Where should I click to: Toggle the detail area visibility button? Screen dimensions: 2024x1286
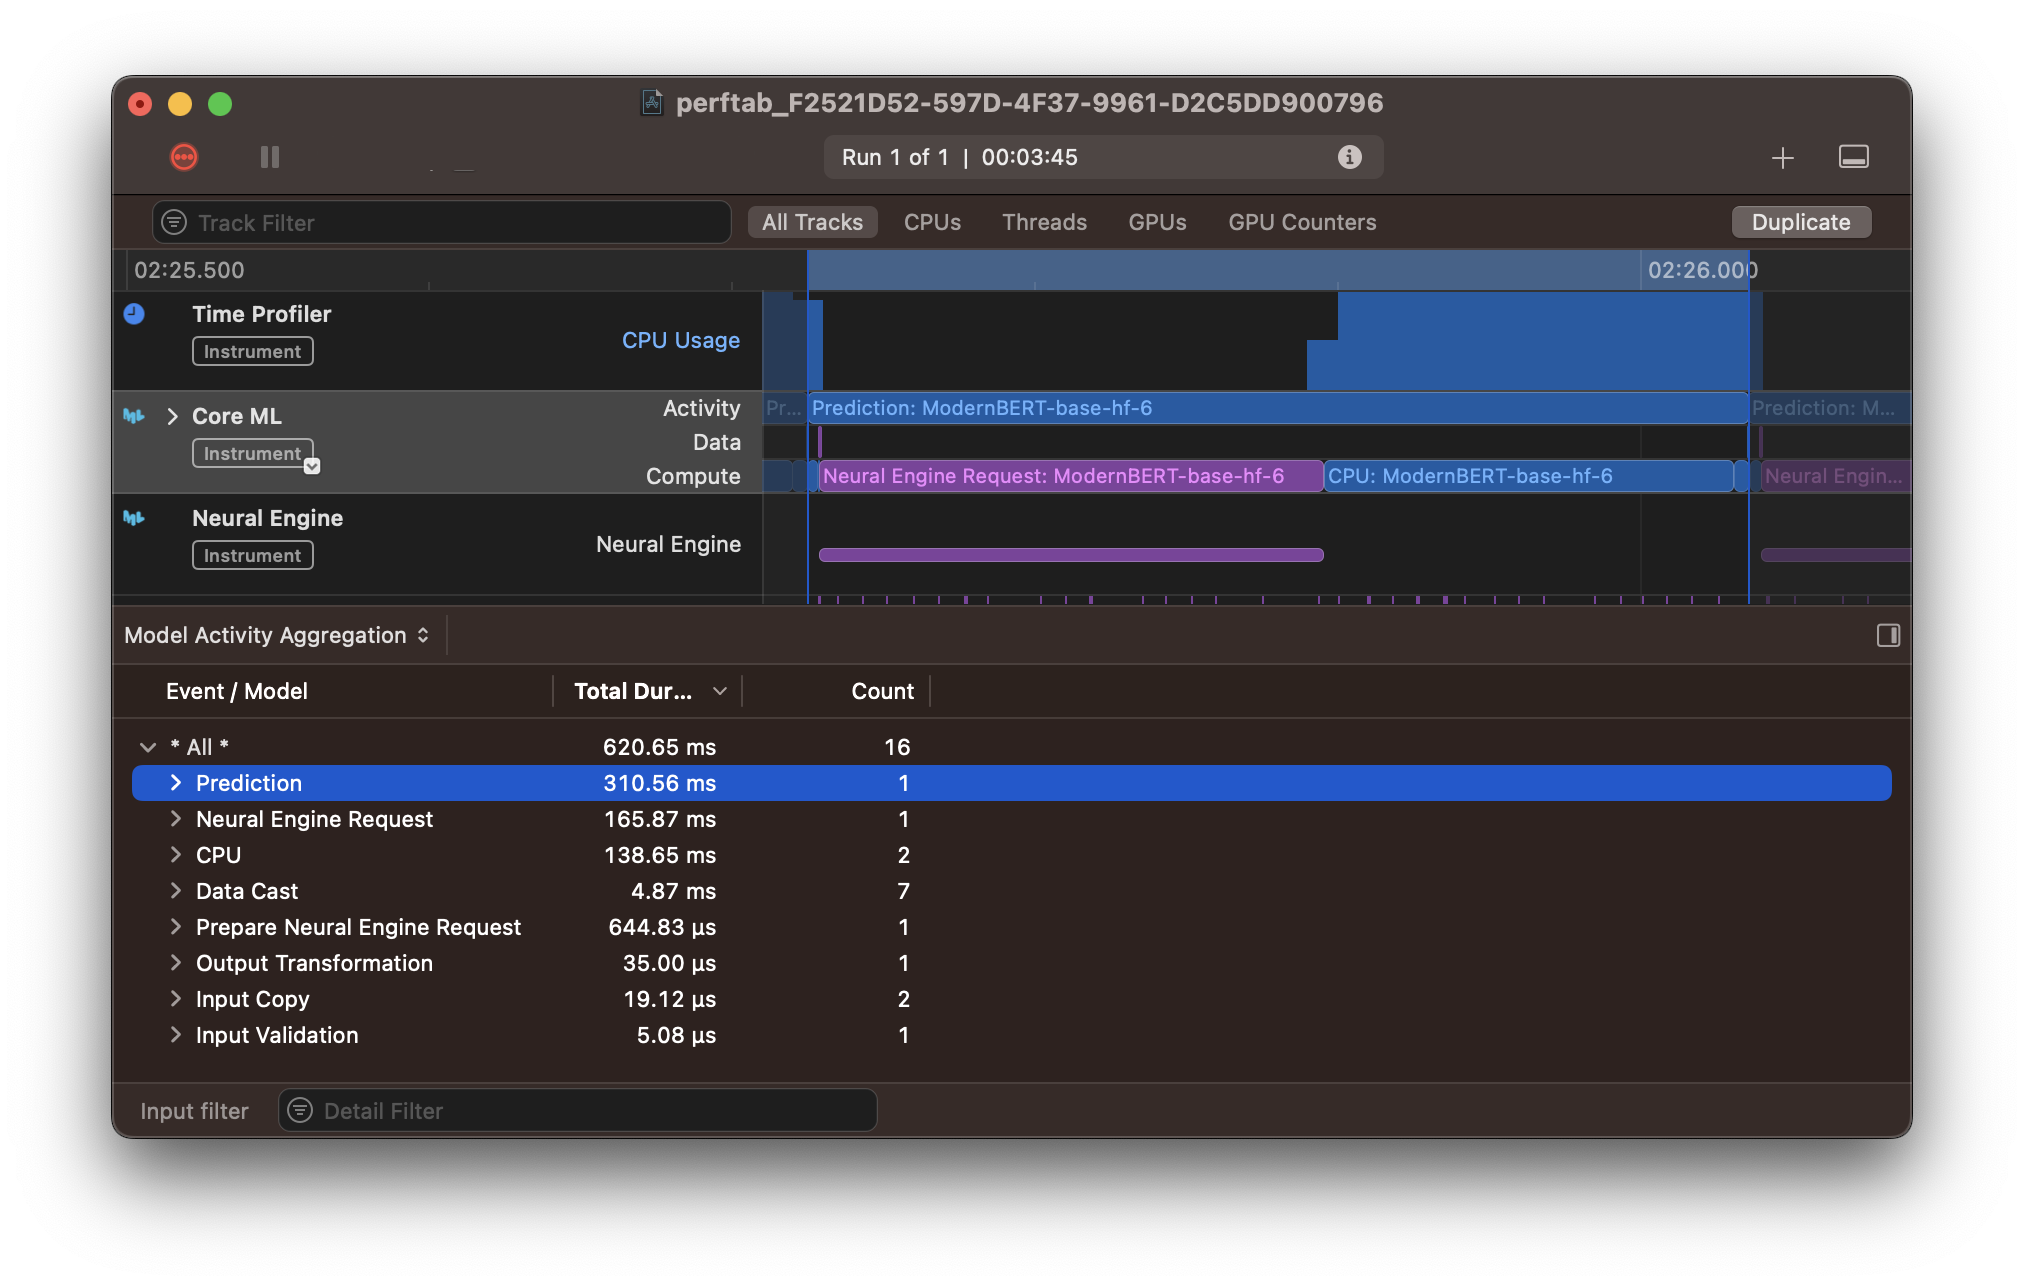[x=1853, y=157]
